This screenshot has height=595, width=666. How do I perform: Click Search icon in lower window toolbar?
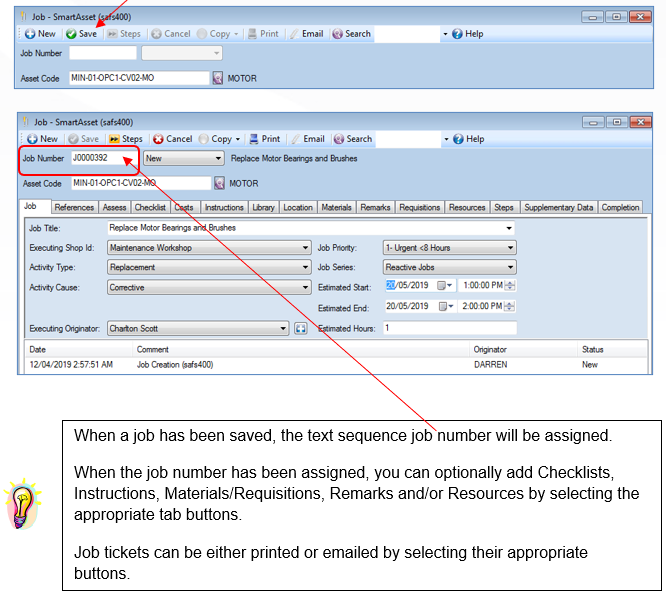tap(339, 139)
